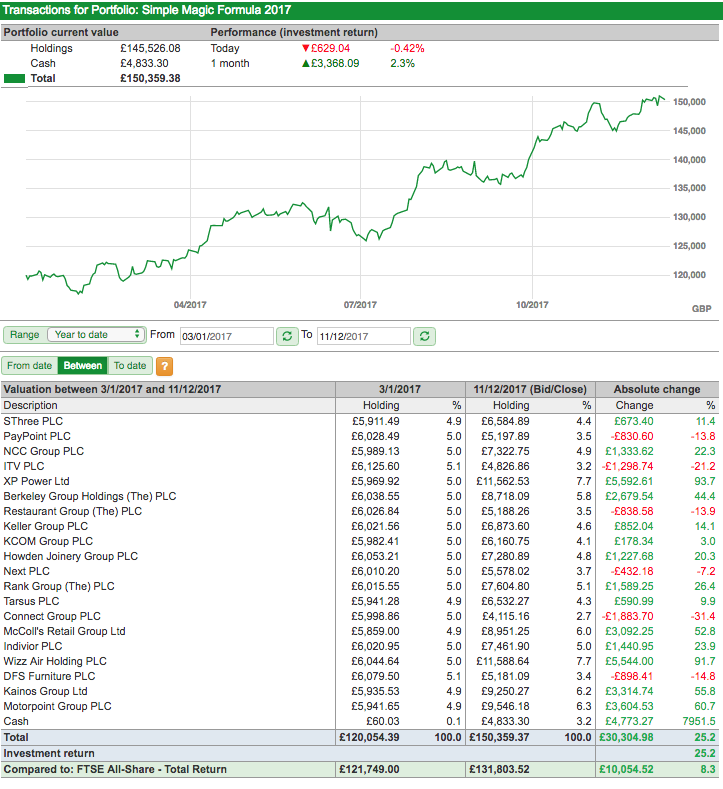Click Connect Group change -£1,883.70
Viewport: 723px width, 789px height.
pyautogui.click(x=627, y=616)
